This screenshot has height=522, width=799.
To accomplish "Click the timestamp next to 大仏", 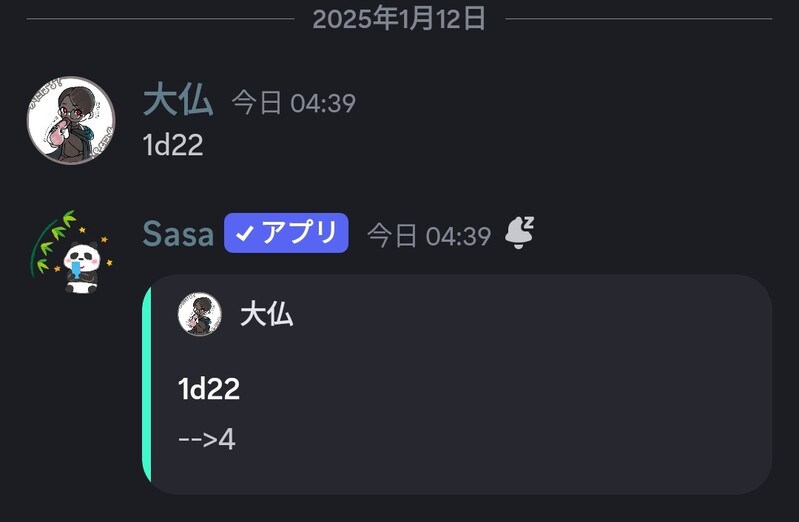I will click(293, 103).
